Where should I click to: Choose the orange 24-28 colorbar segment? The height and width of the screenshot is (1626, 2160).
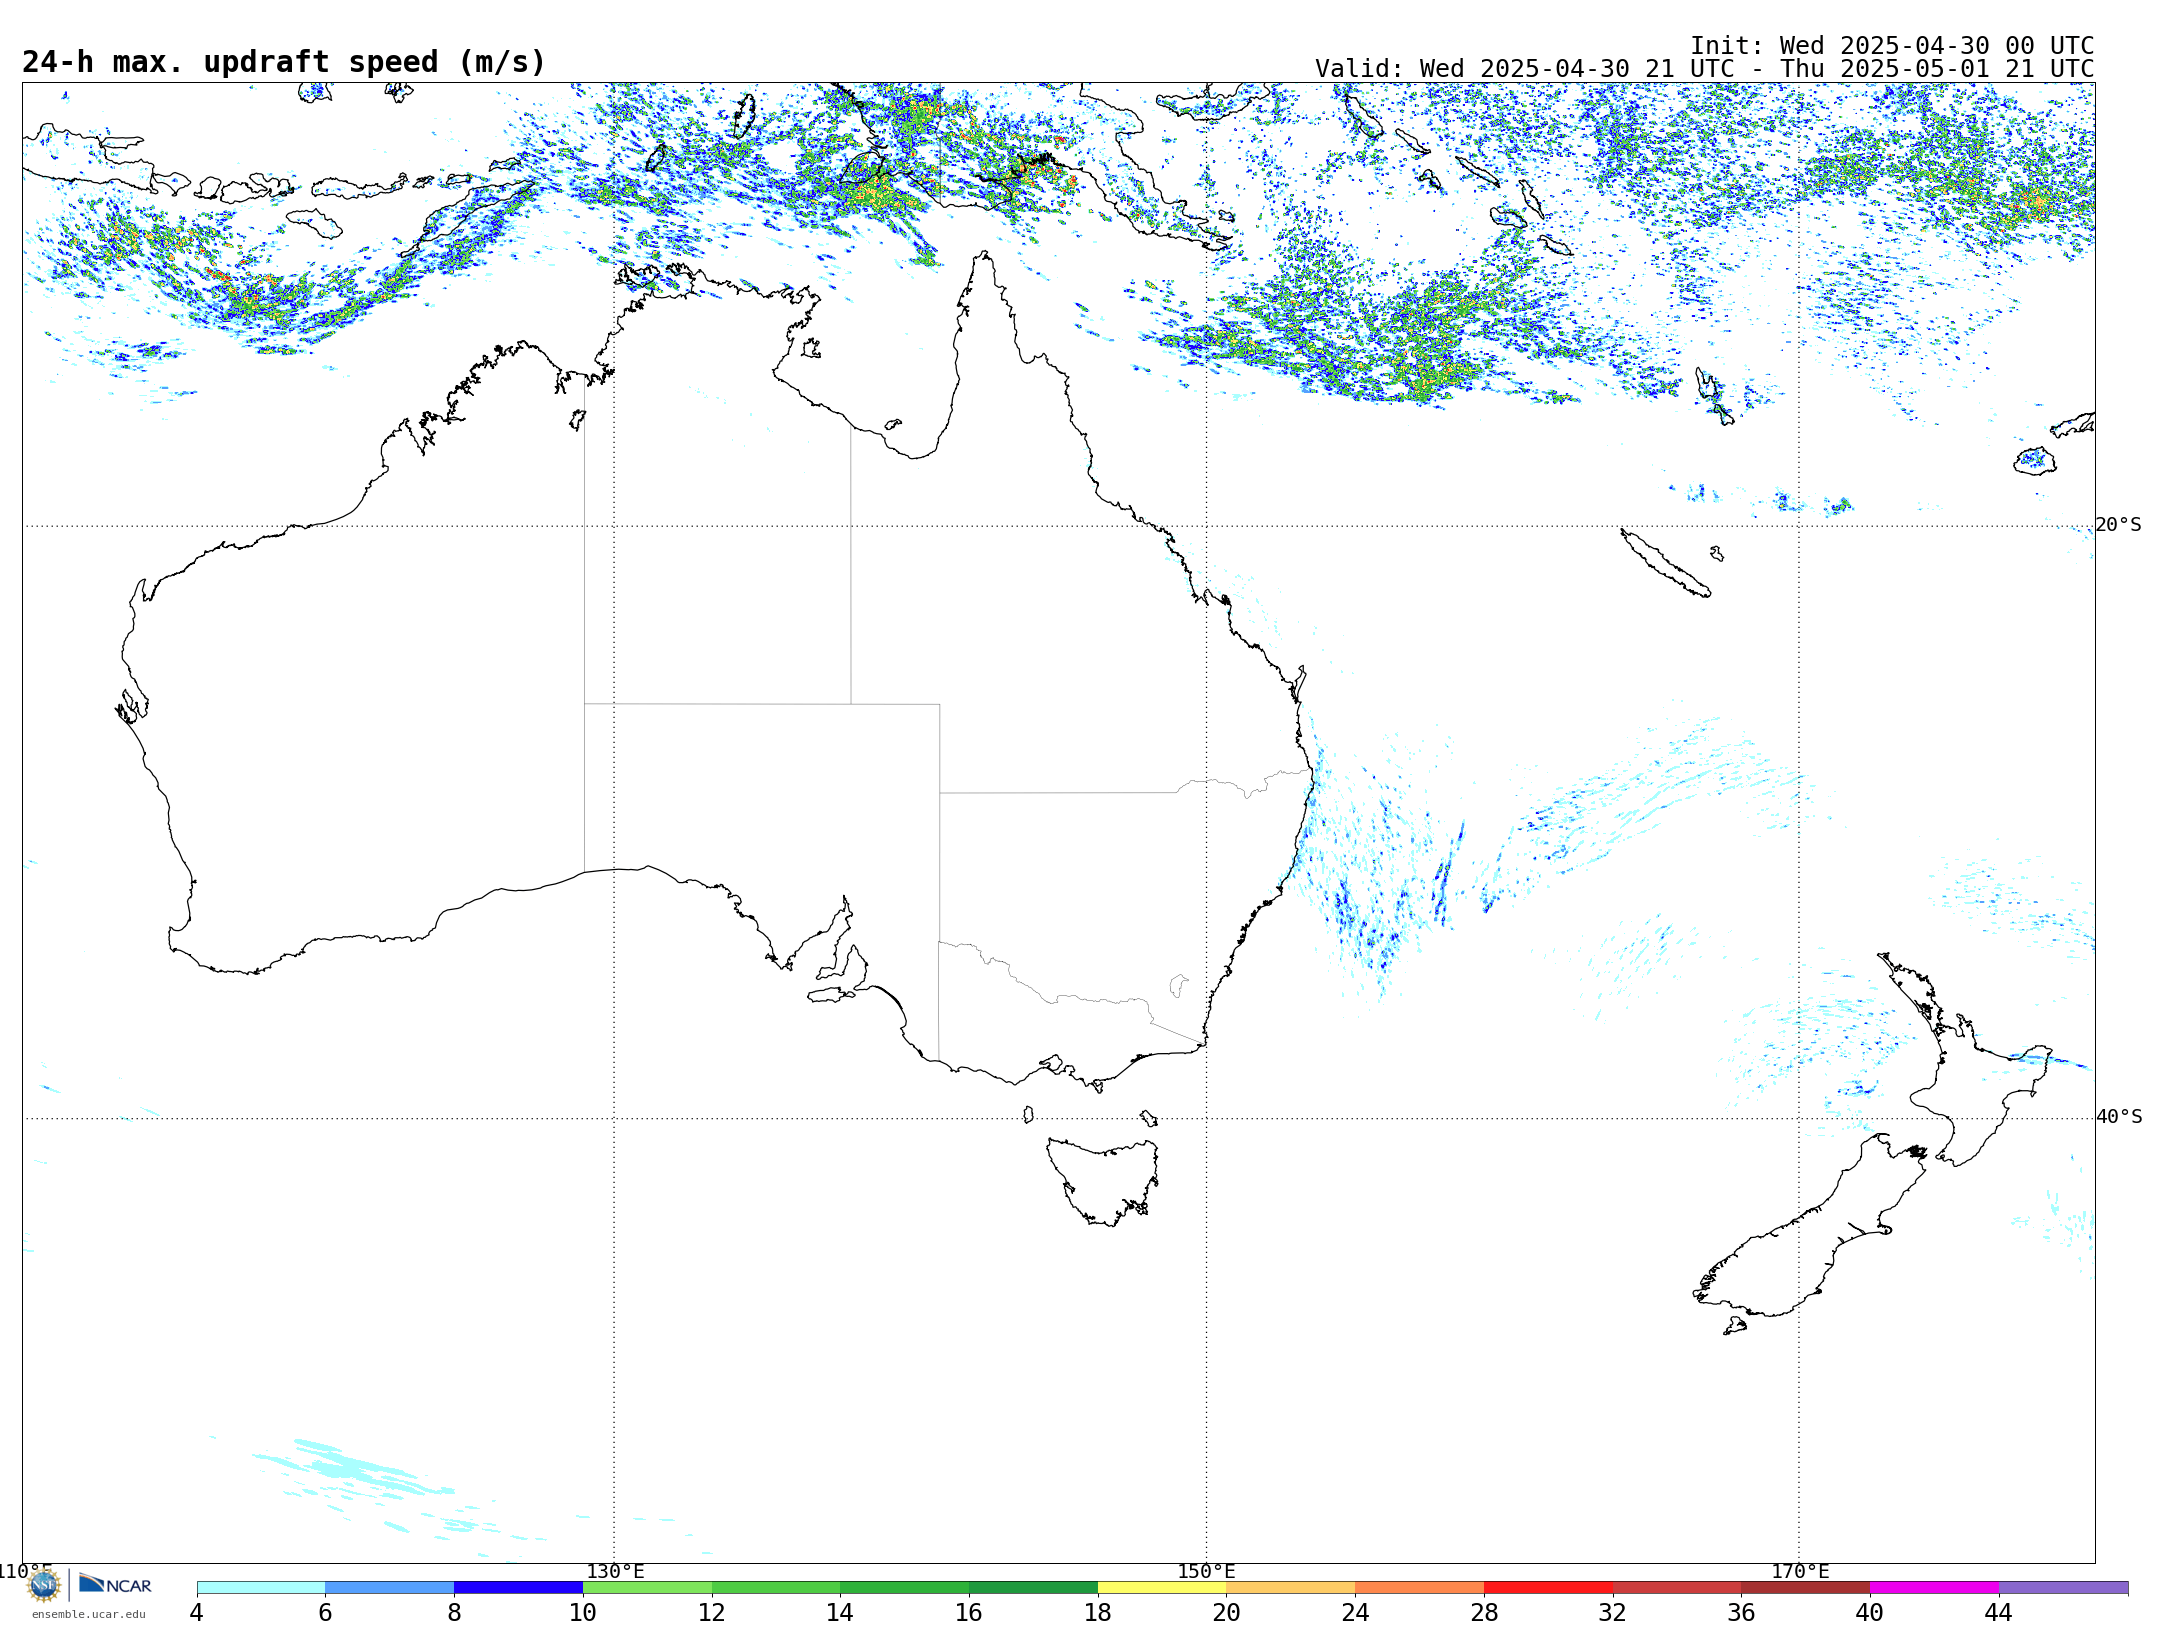click(1419, 1588)
